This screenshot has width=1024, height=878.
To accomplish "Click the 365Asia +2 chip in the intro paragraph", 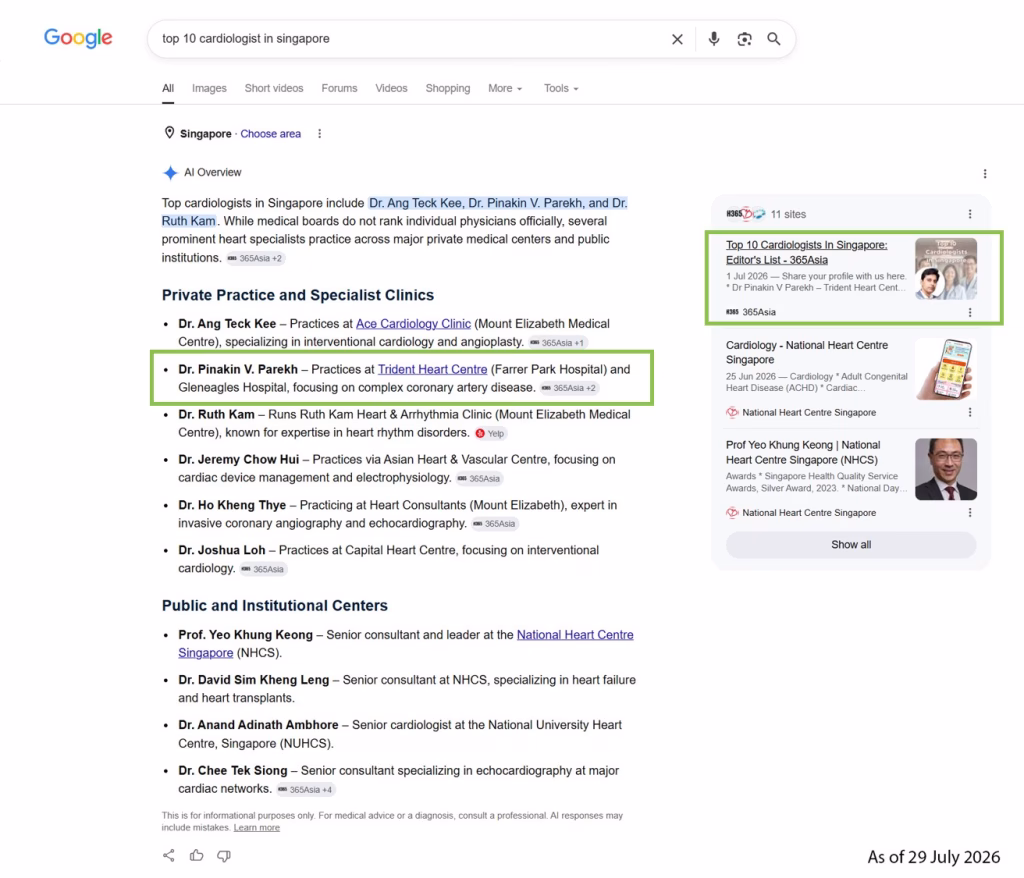I will pos(255,258).
